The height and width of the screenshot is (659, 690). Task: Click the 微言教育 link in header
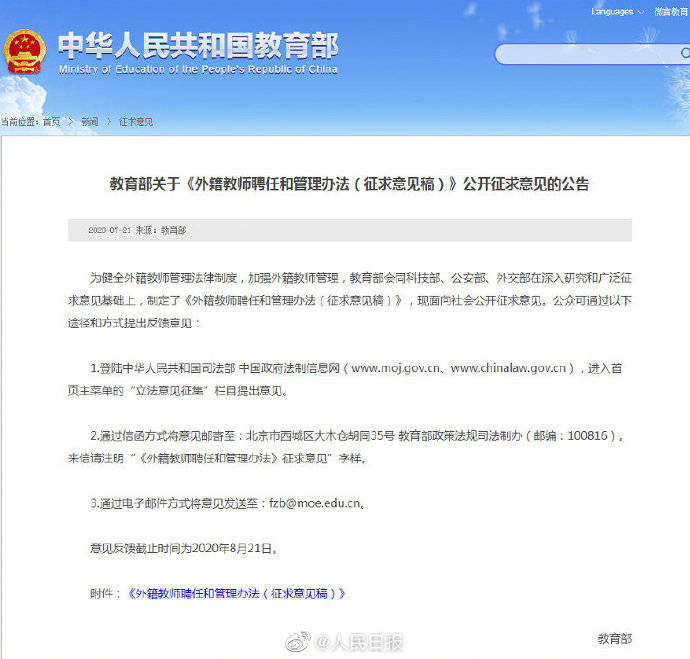tap(672, 12)
